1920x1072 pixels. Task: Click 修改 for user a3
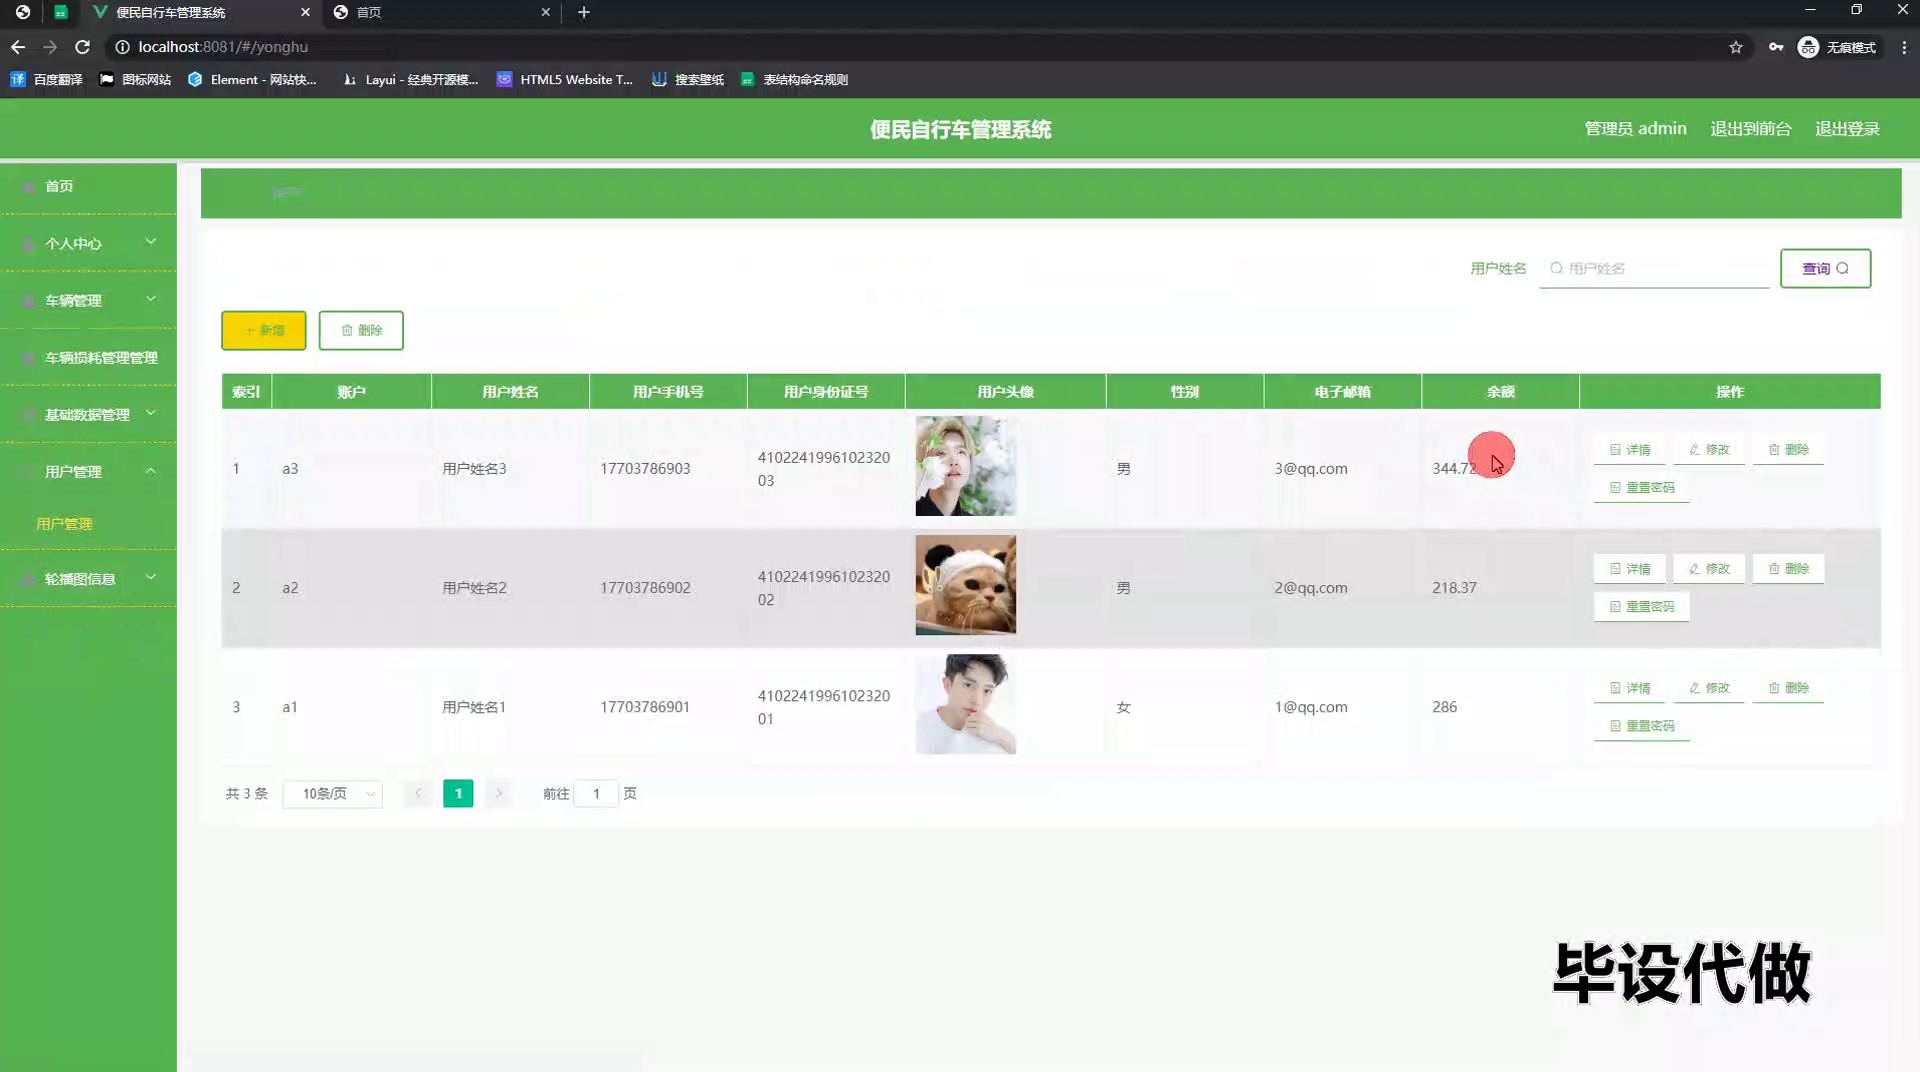(x=1709, y=450)
